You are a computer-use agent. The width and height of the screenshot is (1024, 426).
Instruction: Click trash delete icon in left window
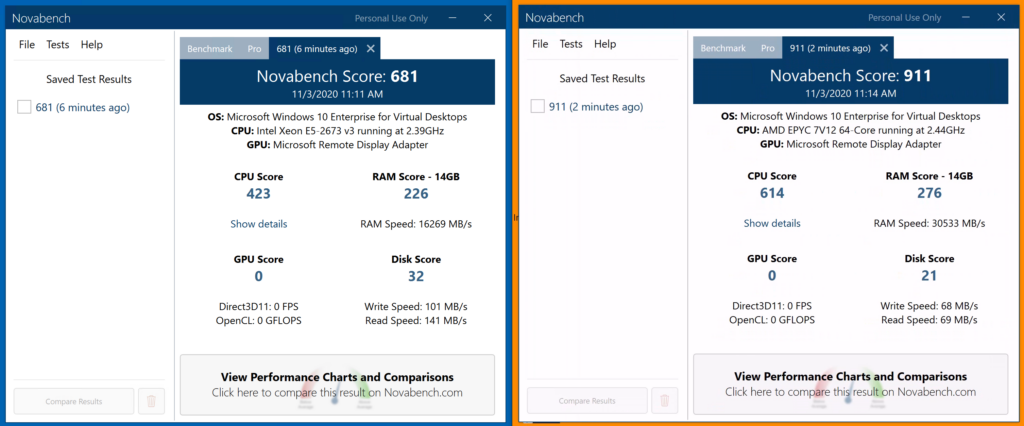coord(152,401)
